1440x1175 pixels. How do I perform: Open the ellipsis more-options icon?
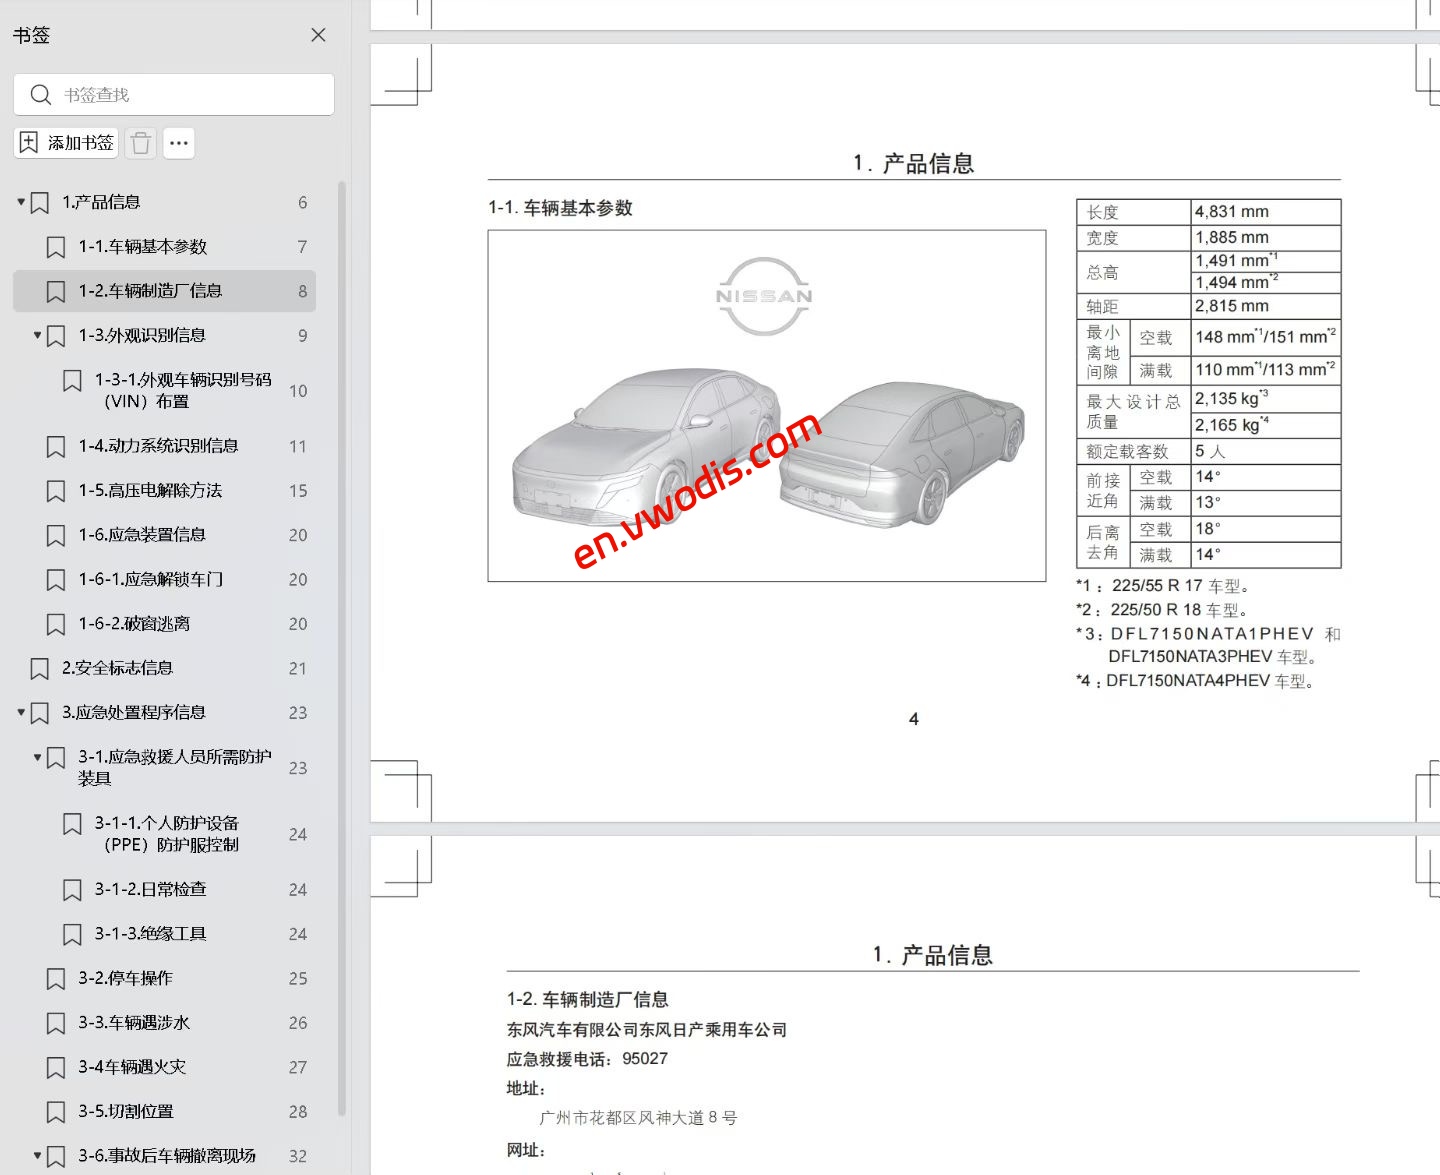pyautogui.click(x=178, y=143)
